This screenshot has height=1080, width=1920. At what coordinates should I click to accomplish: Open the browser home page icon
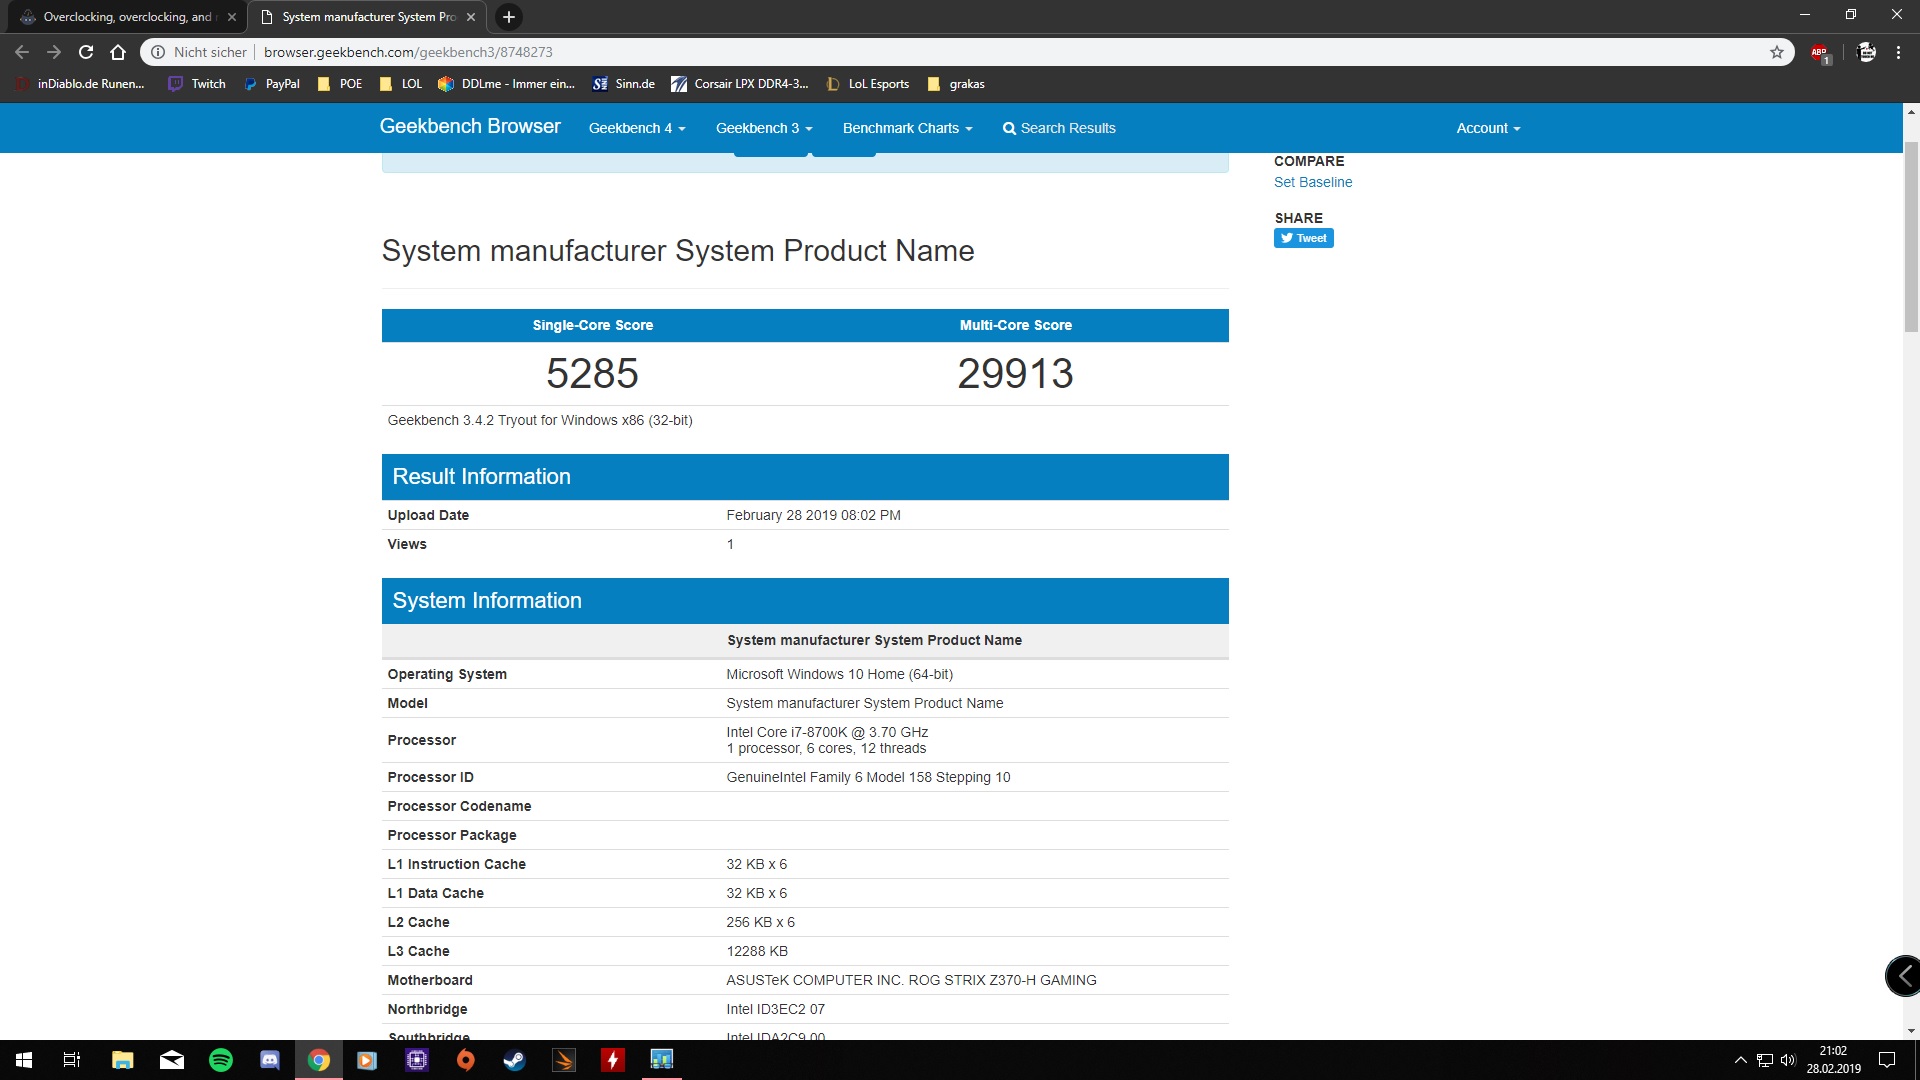coord(118,52)
